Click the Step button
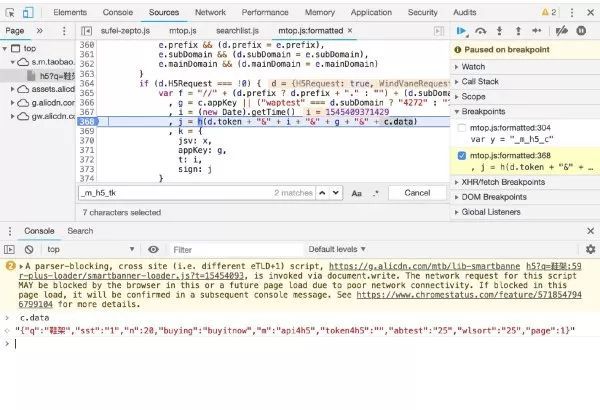The height and width of the screenshot is (410, 600). [537, 31]
